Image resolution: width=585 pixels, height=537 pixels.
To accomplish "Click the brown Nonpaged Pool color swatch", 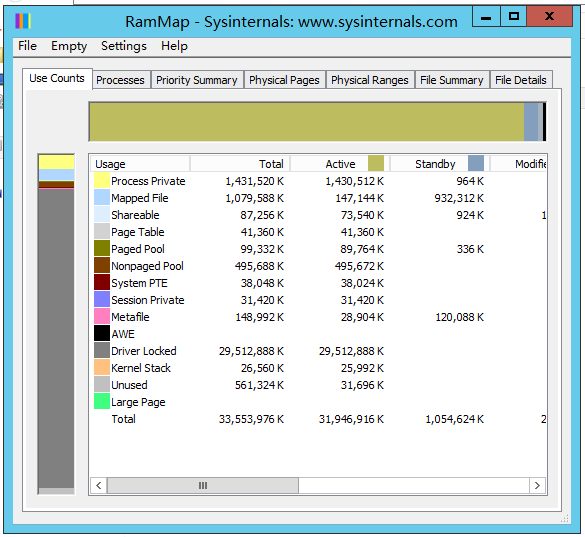I will 101,266.
